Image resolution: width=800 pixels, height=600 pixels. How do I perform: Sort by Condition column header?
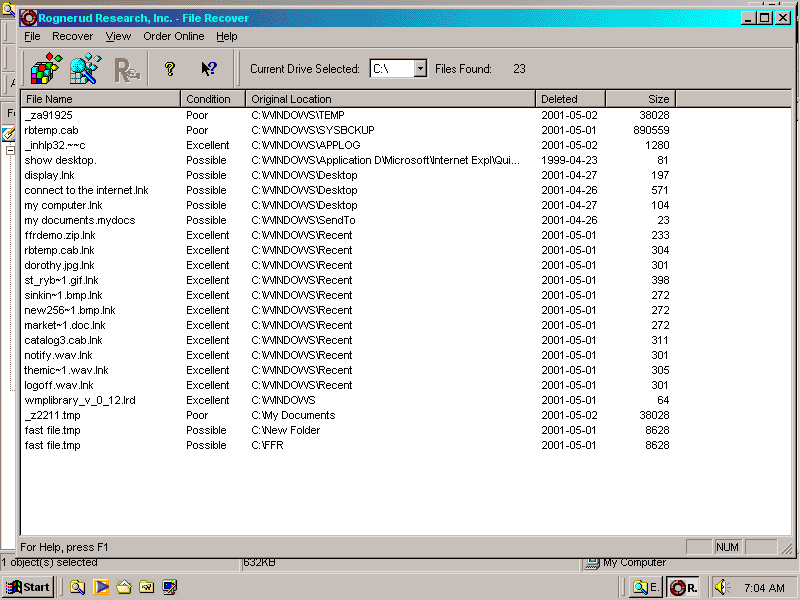click(213, 99)
